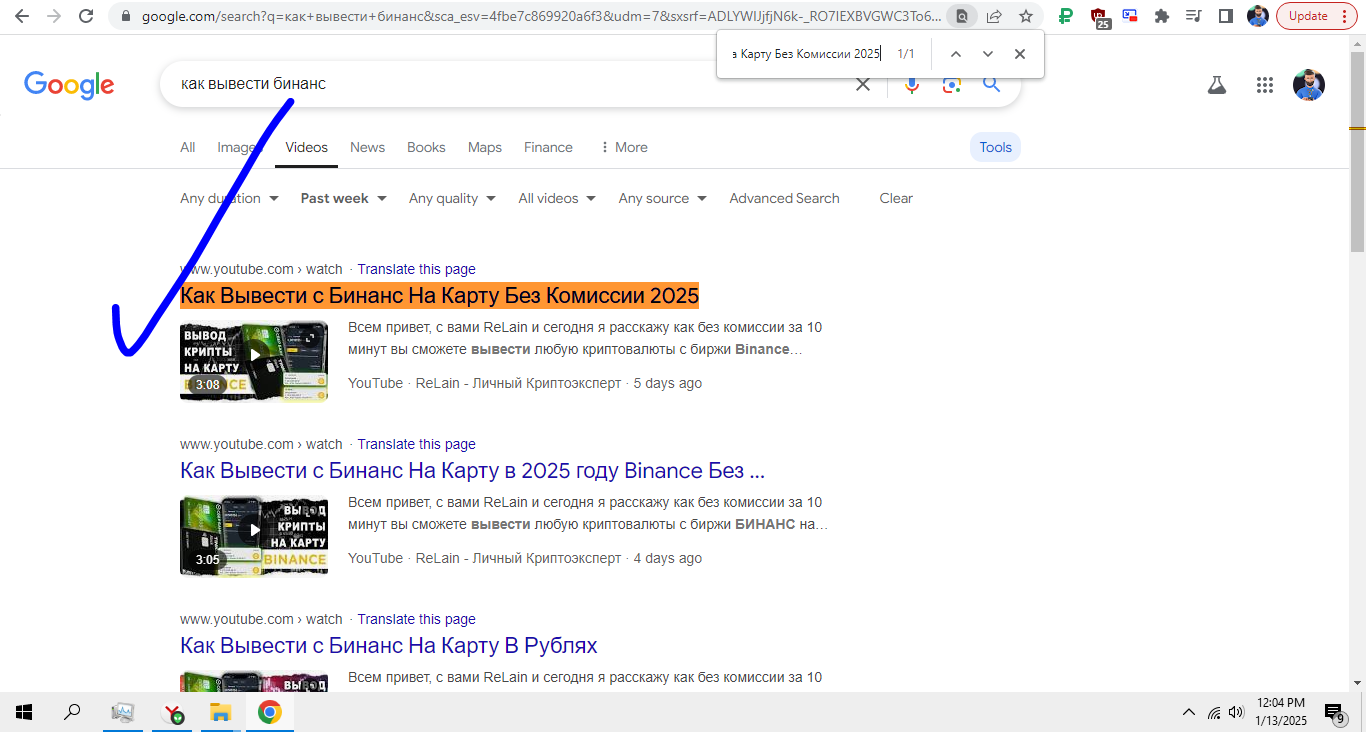Play the 3:08 video thumbnail
The height and width of the screenshot is (732, 1366).
[x=254, y=361]
